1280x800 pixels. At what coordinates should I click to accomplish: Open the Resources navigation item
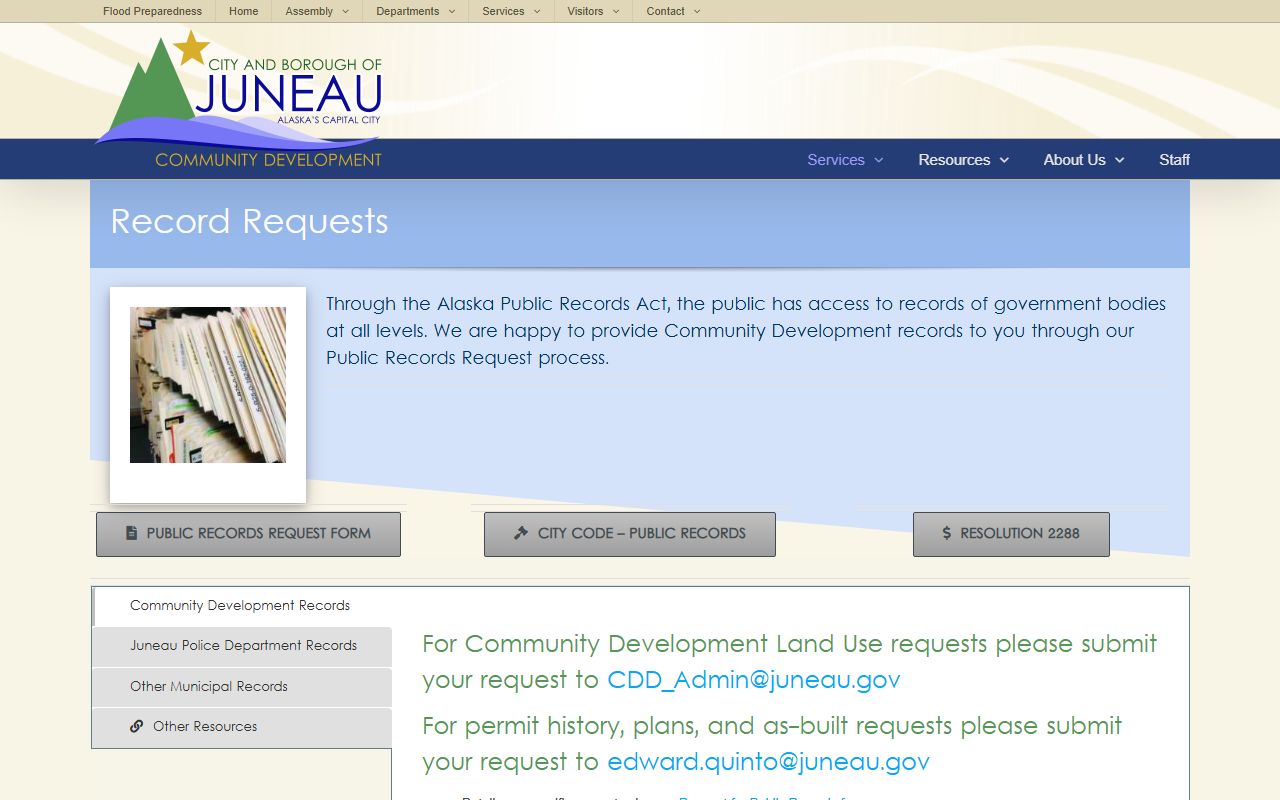954,160
